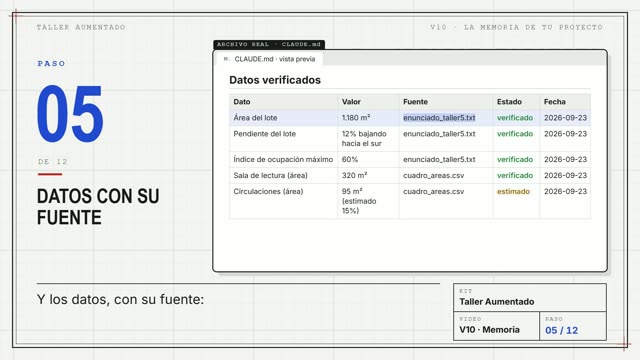Click the date in Sala de lectura row
This screenshot has height=360, width=640.
click(565, 175)
